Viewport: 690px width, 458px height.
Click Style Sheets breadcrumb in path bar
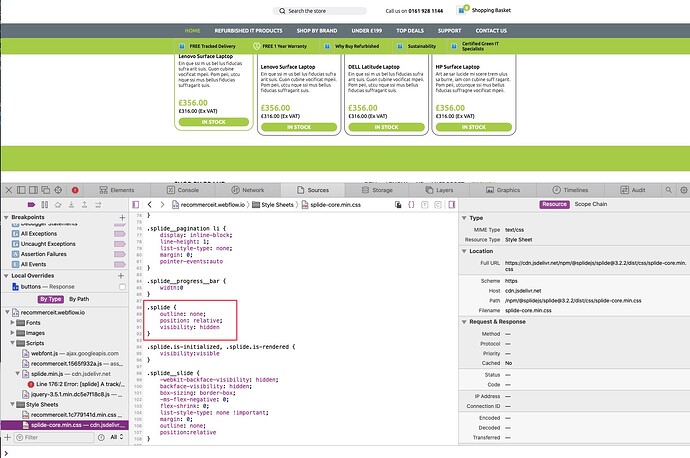(x=273, y=205)
